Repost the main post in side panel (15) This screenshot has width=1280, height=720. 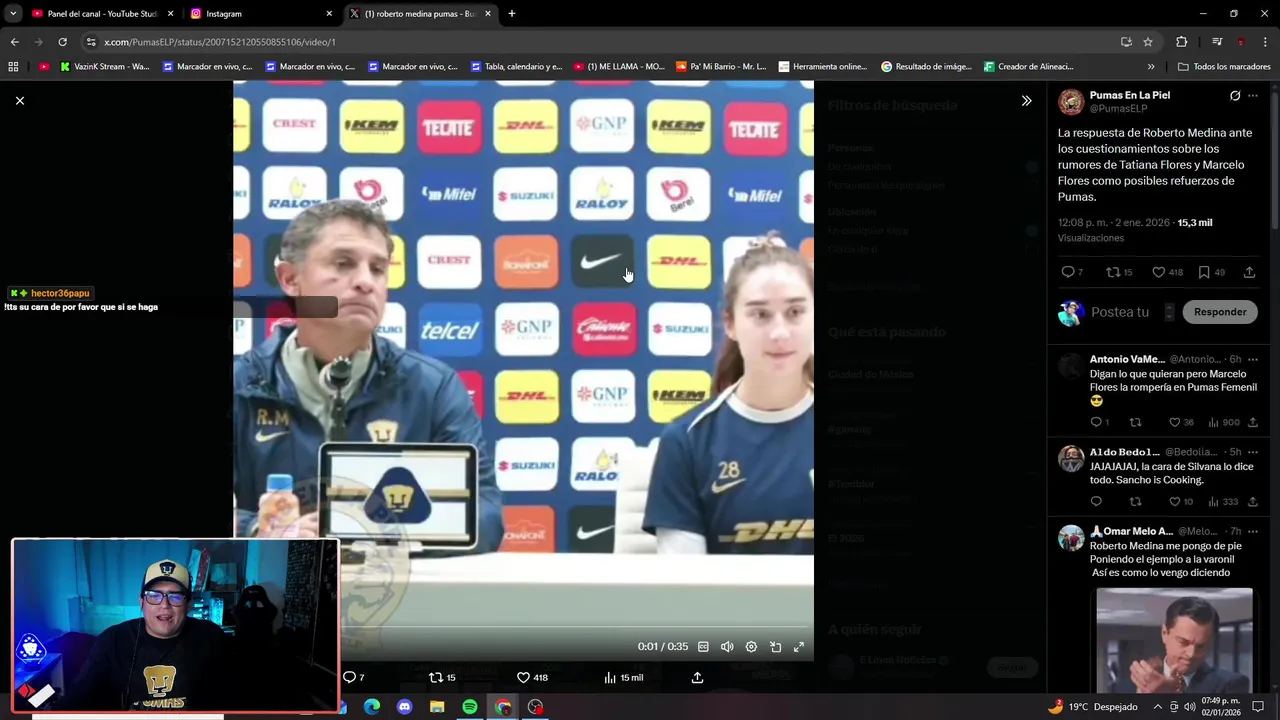pos(1119,272)
